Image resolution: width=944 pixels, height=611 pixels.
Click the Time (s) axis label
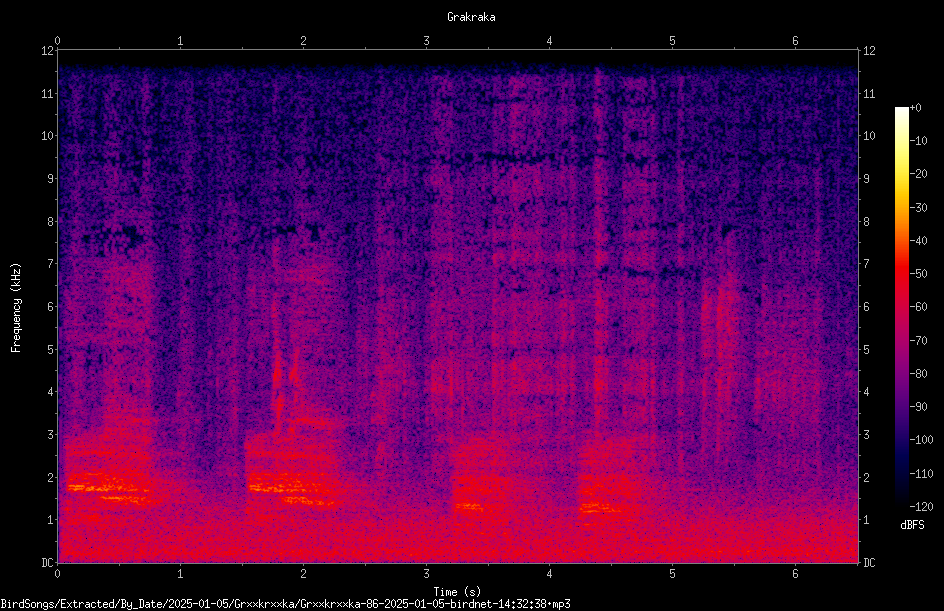tap(457, 592)
